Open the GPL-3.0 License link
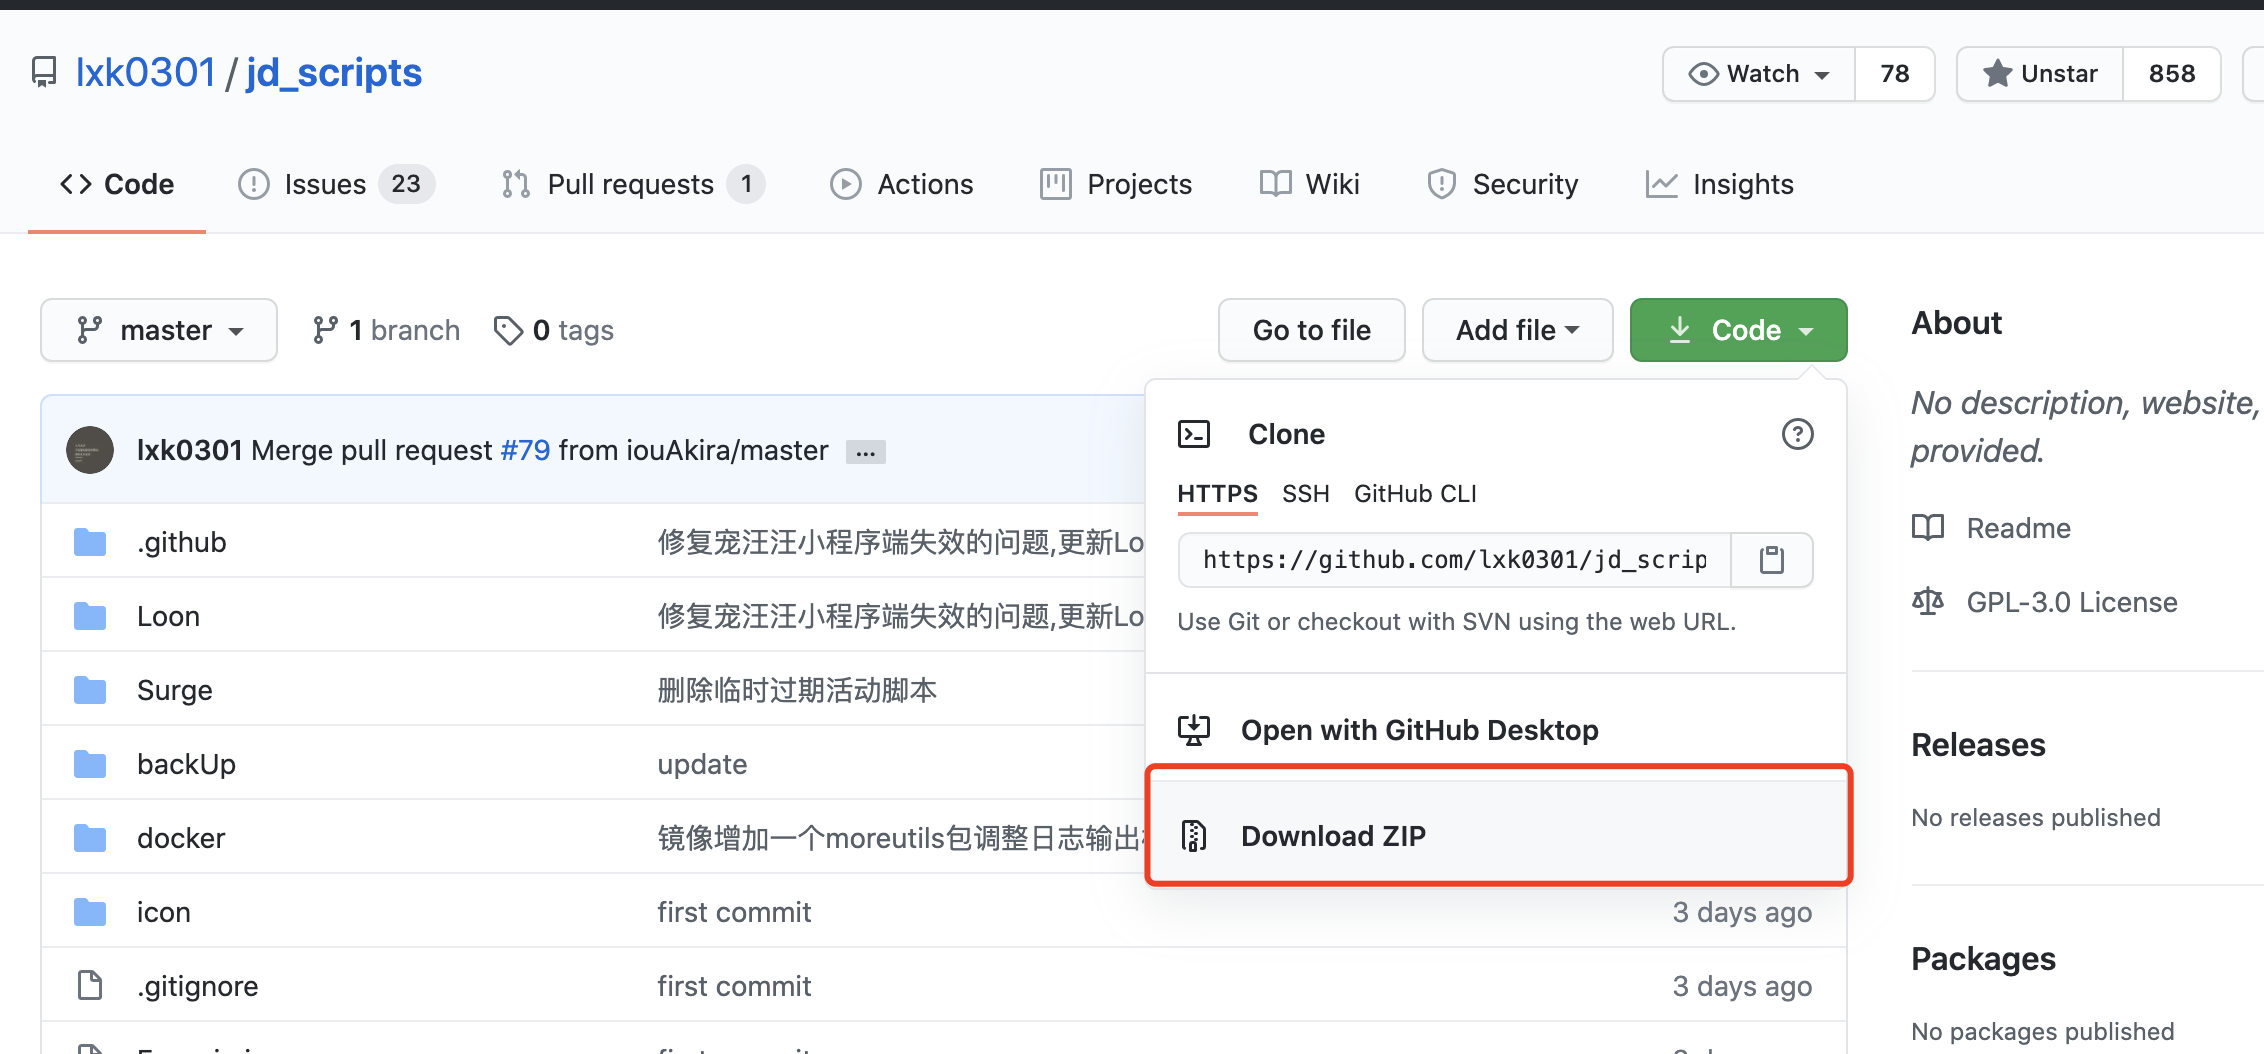 tap(2072, 602)
